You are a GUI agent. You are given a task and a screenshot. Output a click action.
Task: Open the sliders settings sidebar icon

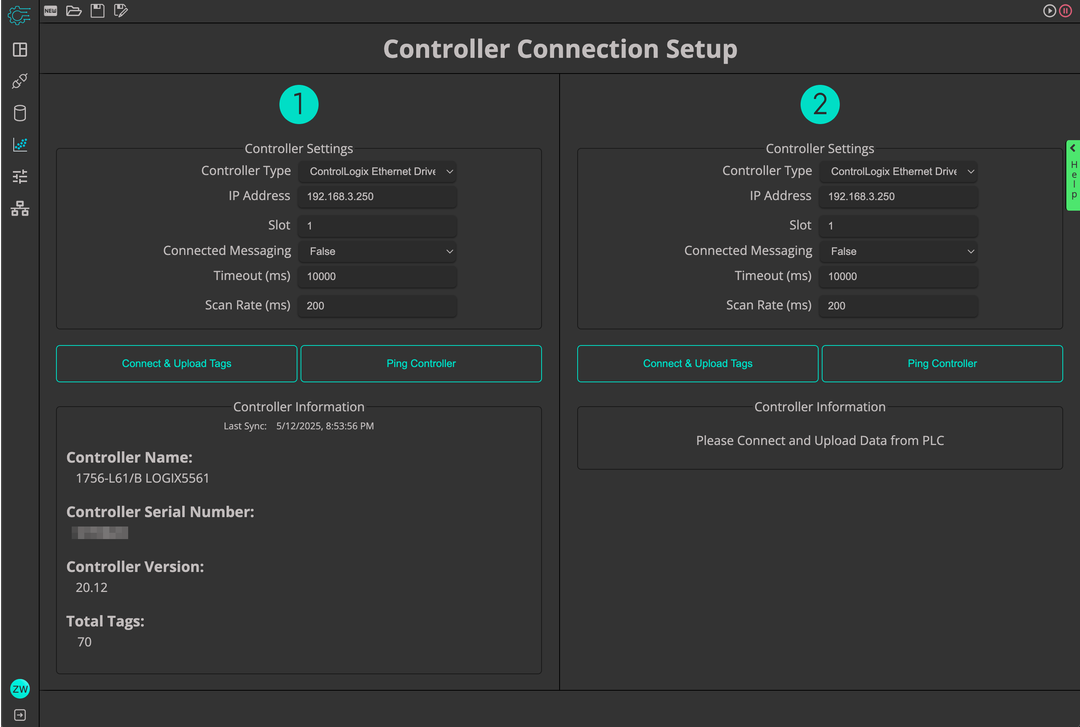(20, 177)
